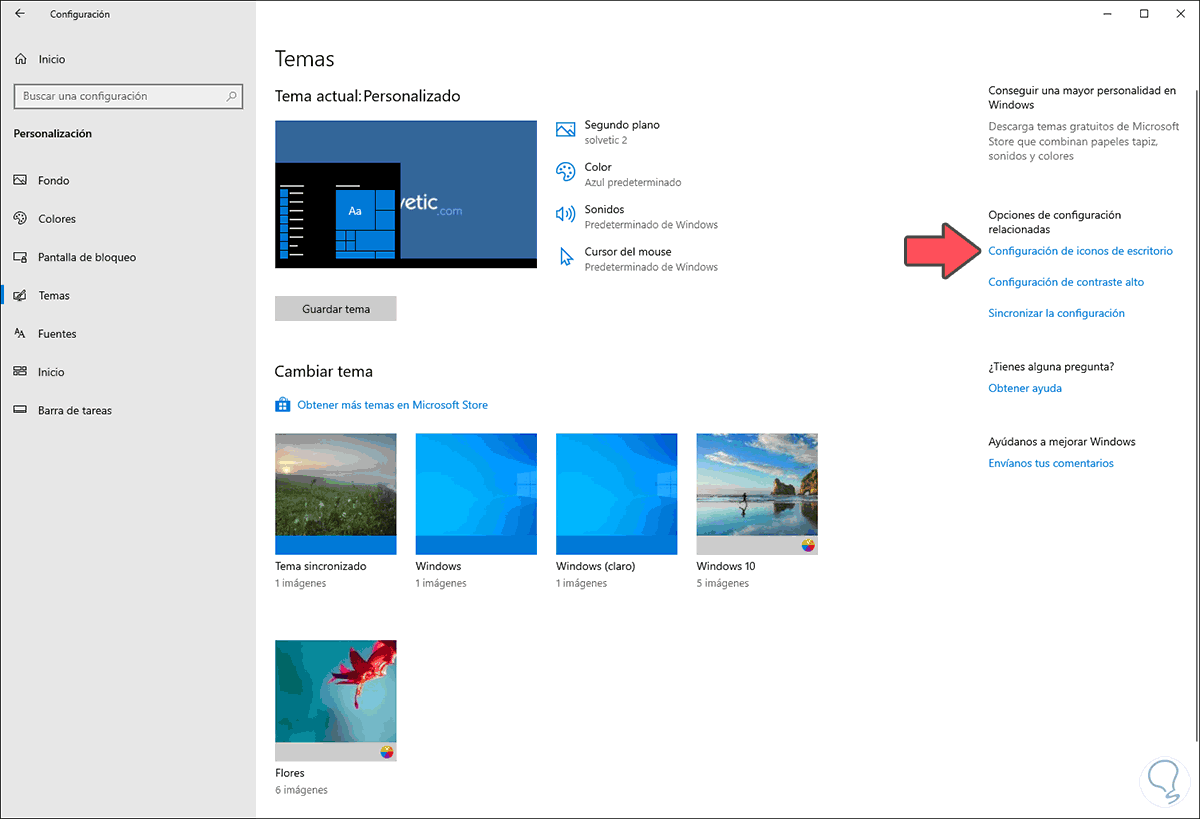
Task: Select Flores theme thumbnail
Action: pyautogui.click(x=336, y=701)
